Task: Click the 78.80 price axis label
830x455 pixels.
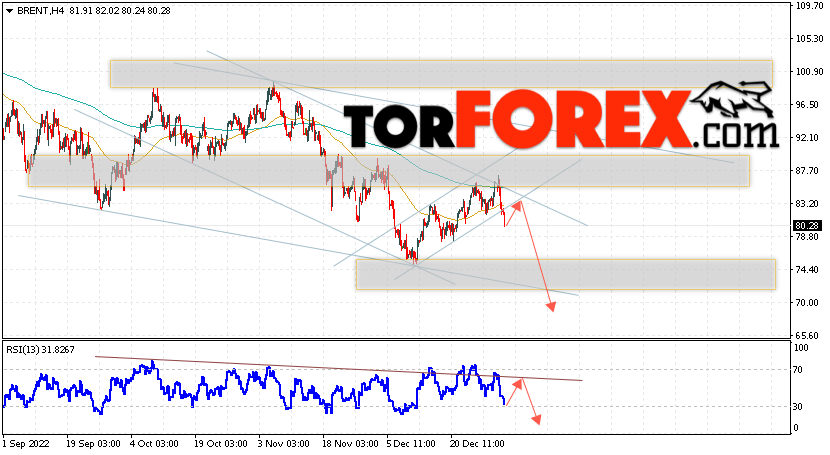Action: point(809,236)
